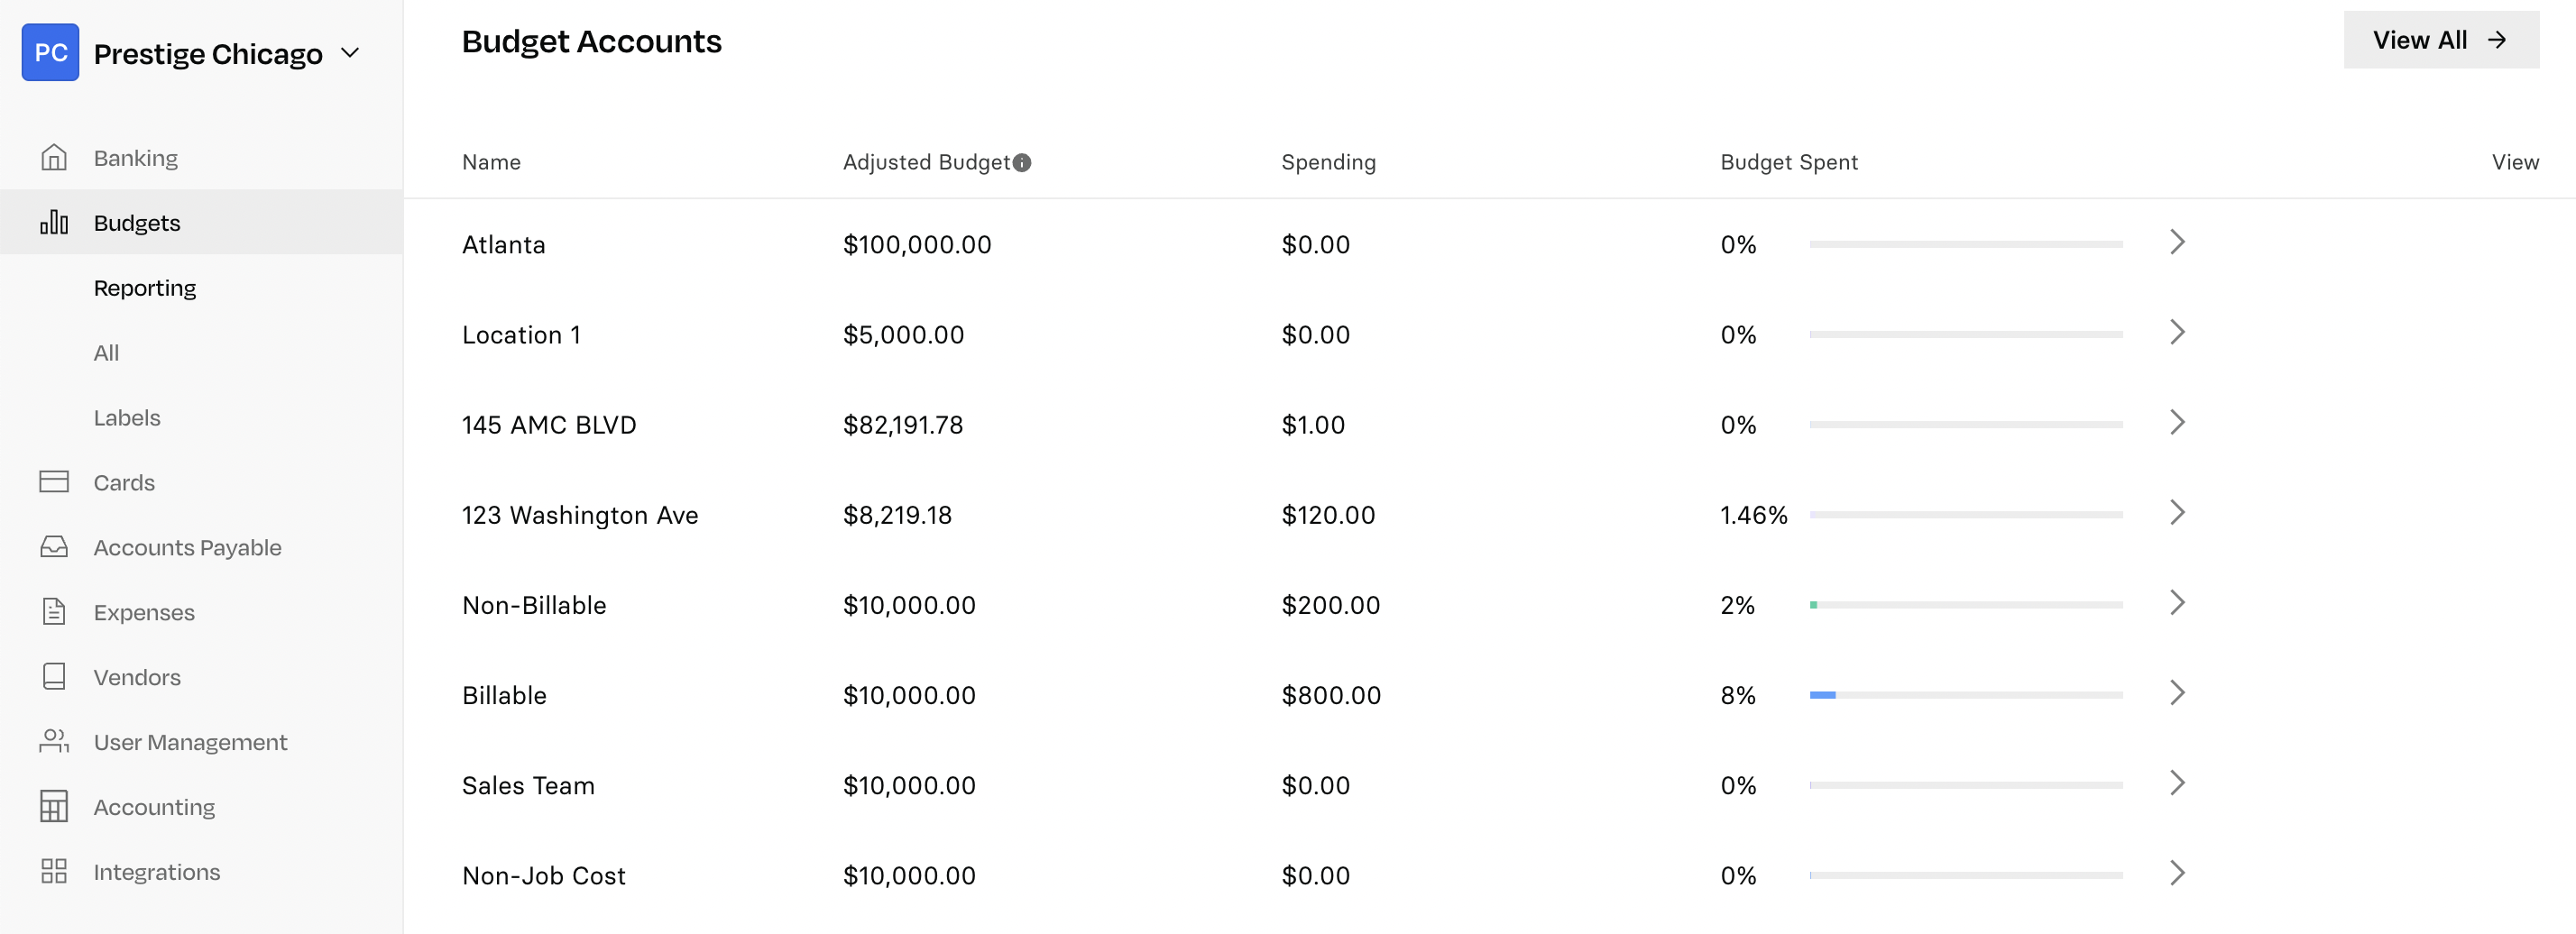Open the Cards icon in sidebar

(x=54, y=482)
